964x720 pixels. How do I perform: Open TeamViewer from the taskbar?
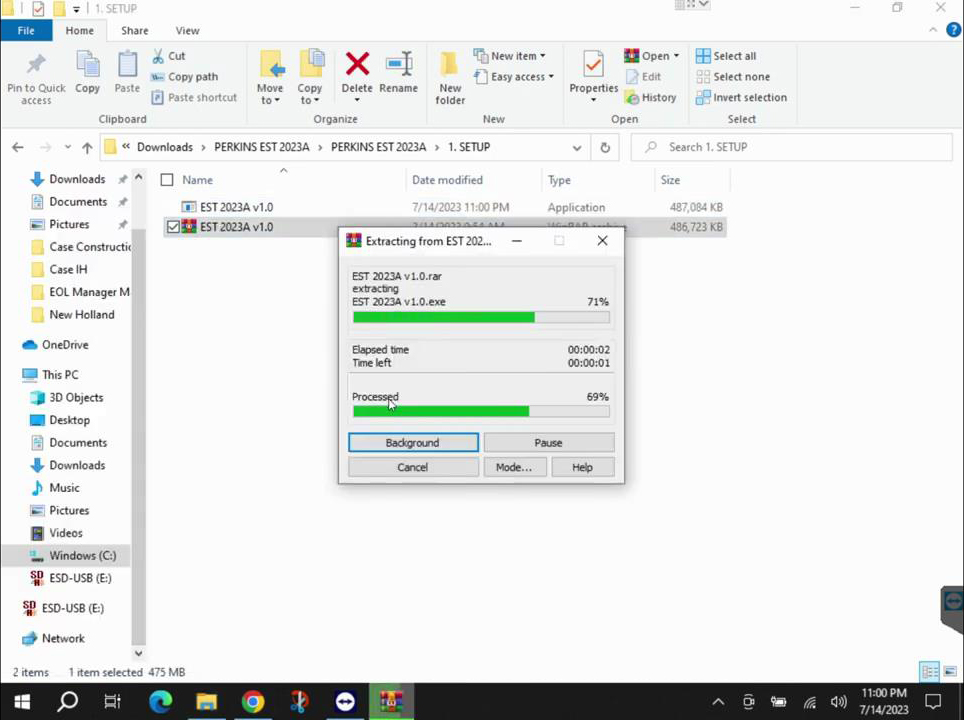pos(345,702)
